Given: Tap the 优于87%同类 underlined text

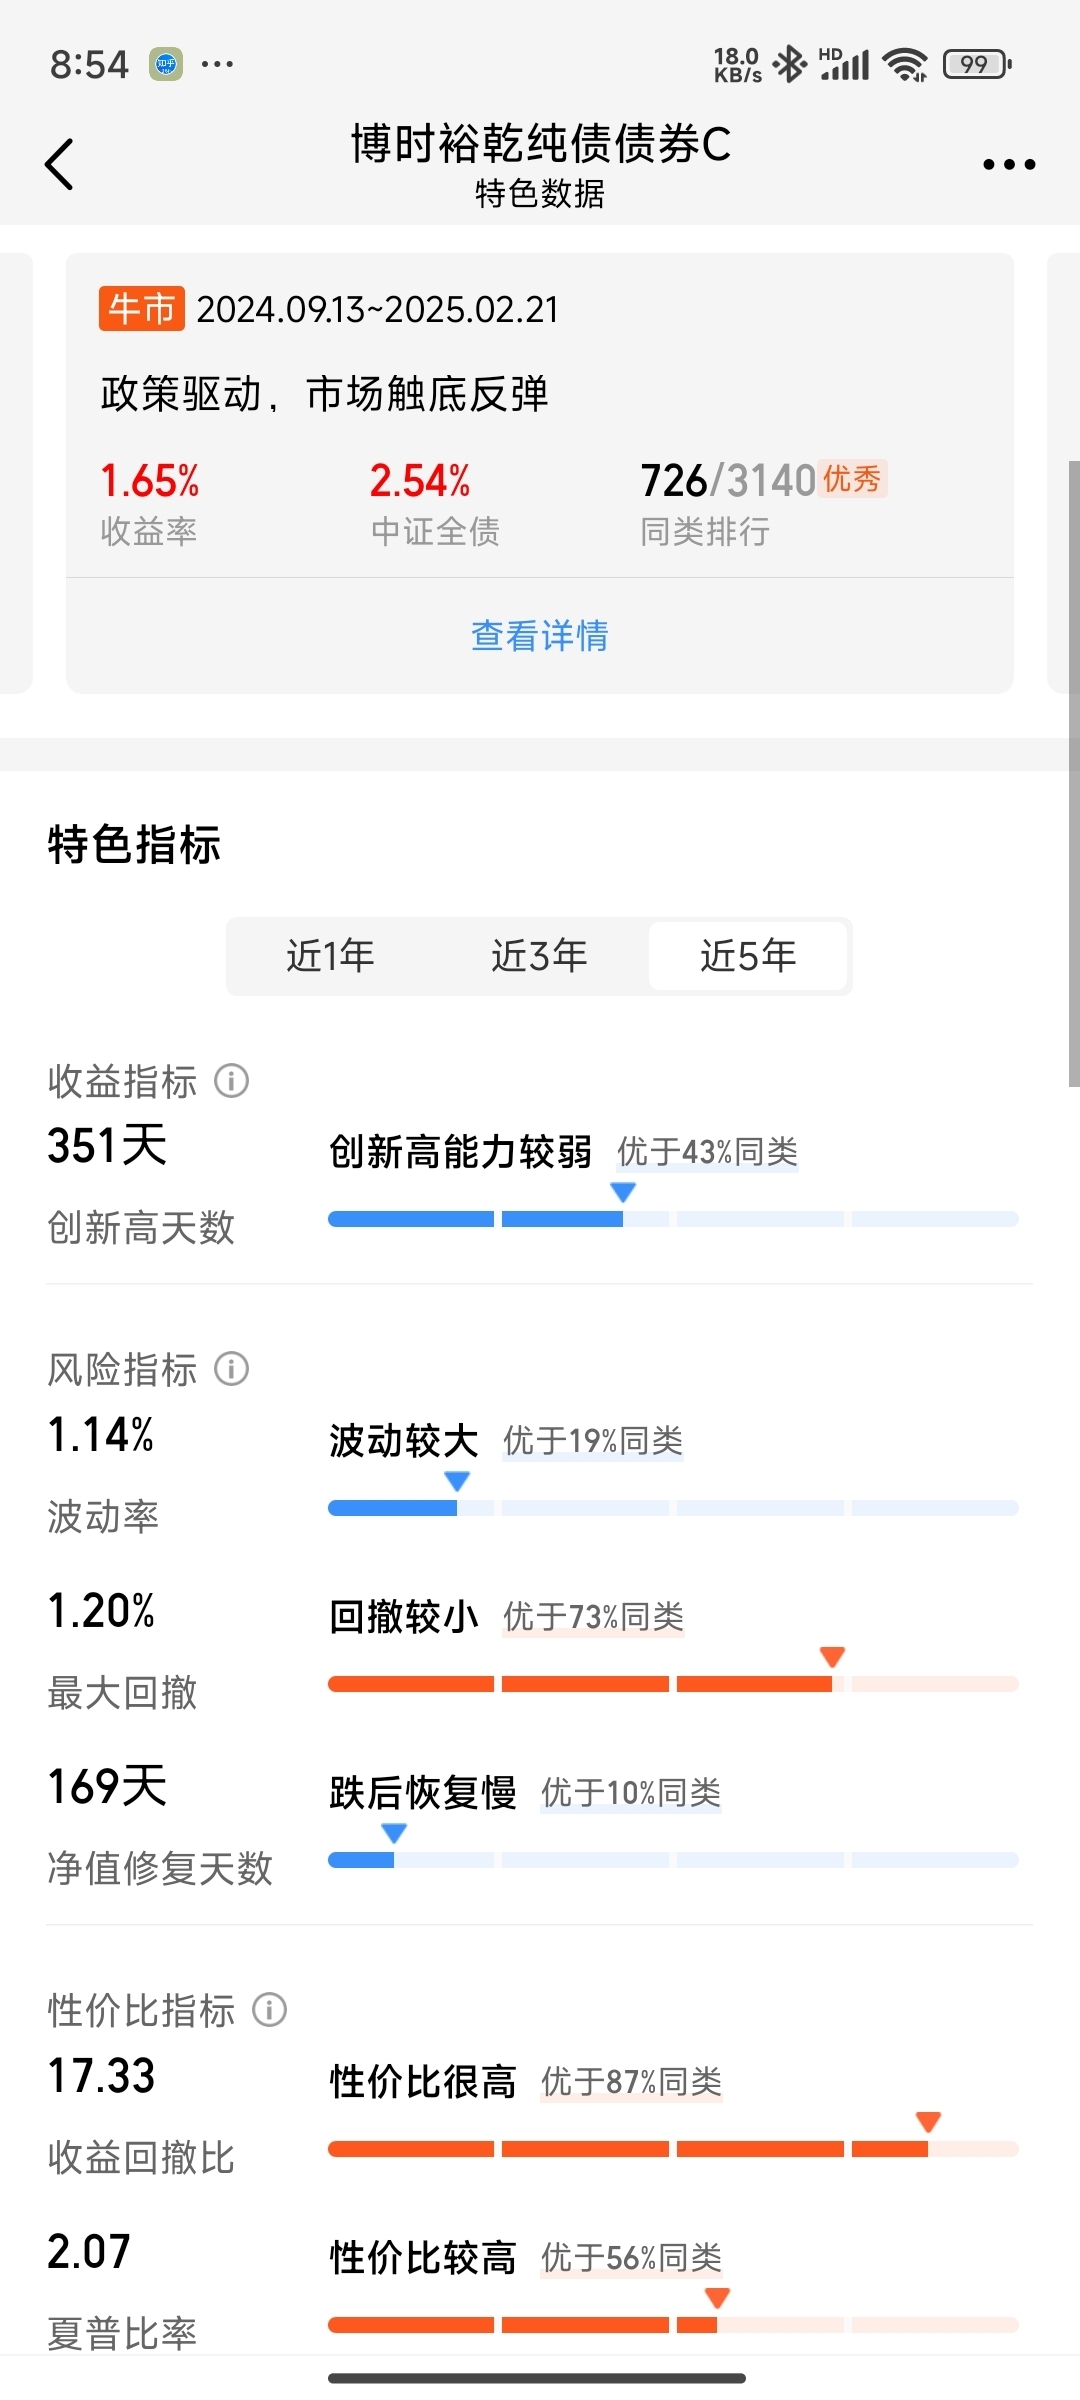Looking at the screenshot, I should pyautogui.click(x=631, y=2082).
